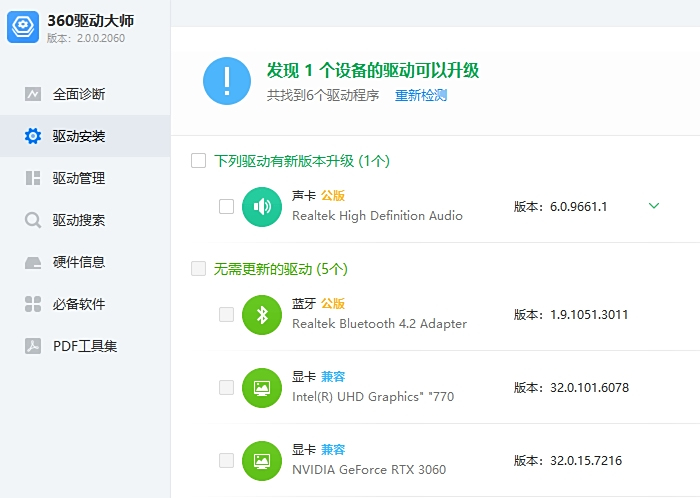Expand the sound card version dropdown arrow
This screenshot has width=700, height=498.
point(654,206)
